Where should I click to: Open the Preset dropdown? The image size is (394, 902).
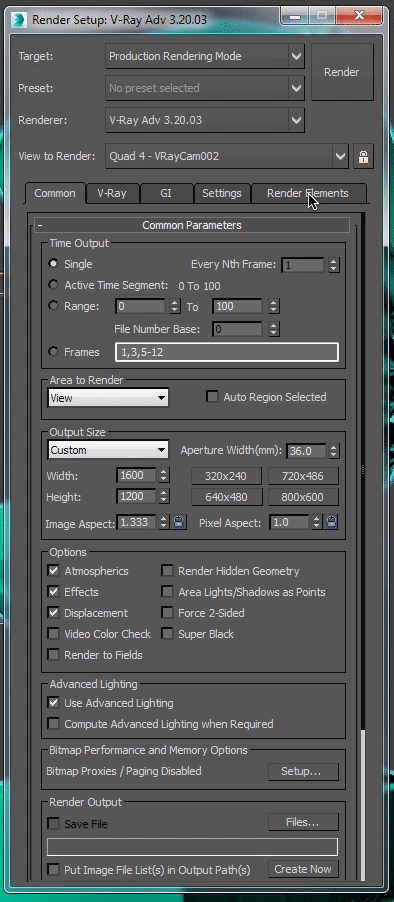pos(205,88)
